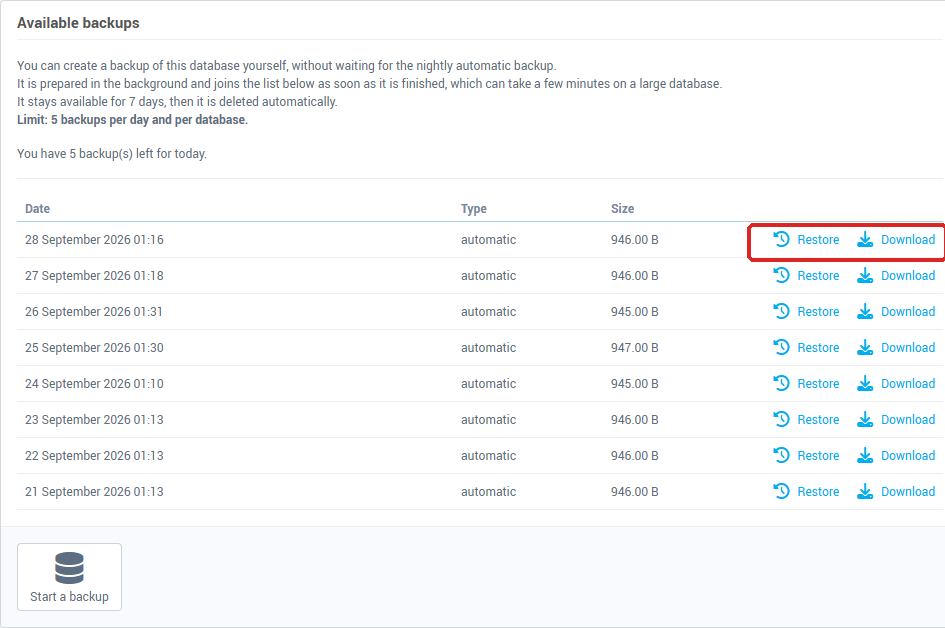The height and width of the screenshot is (628, 945).
Task: Click download icon for 22 September backup
Action: (x=865, y=456)
